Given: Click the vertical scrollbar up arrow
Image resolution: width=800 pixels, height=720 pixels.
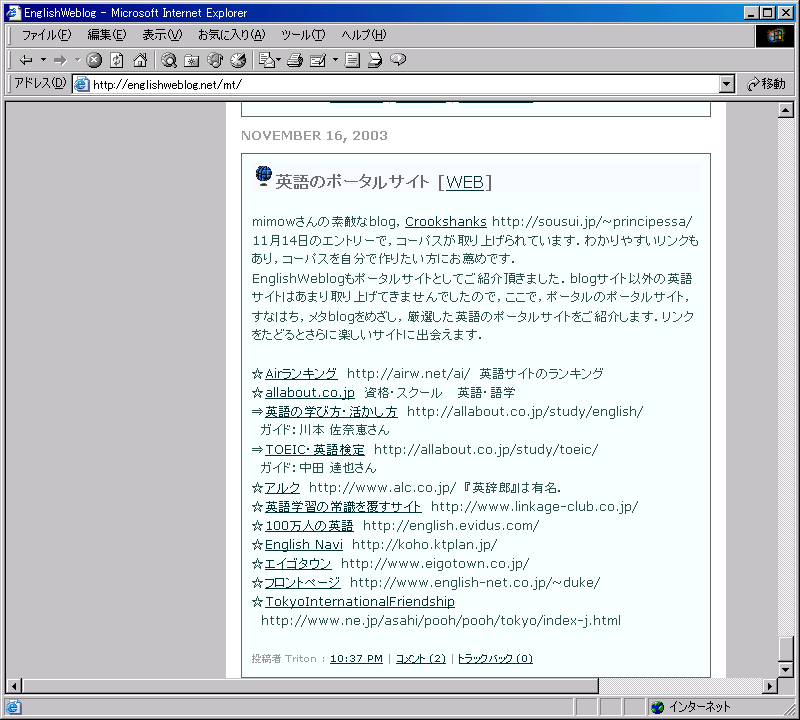Looking at the screenshot, I should (x=786, y=110).
